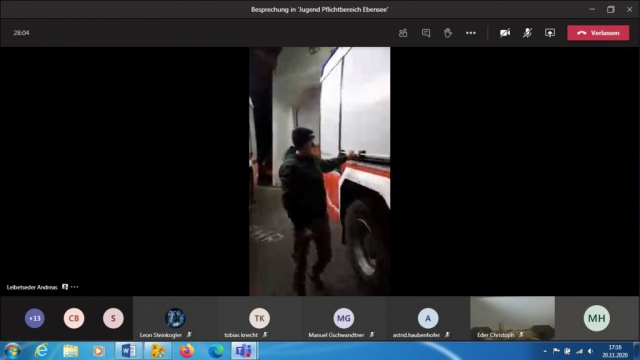Open Word from the taskbar
640x360 pixels.
tap(129, 351)
